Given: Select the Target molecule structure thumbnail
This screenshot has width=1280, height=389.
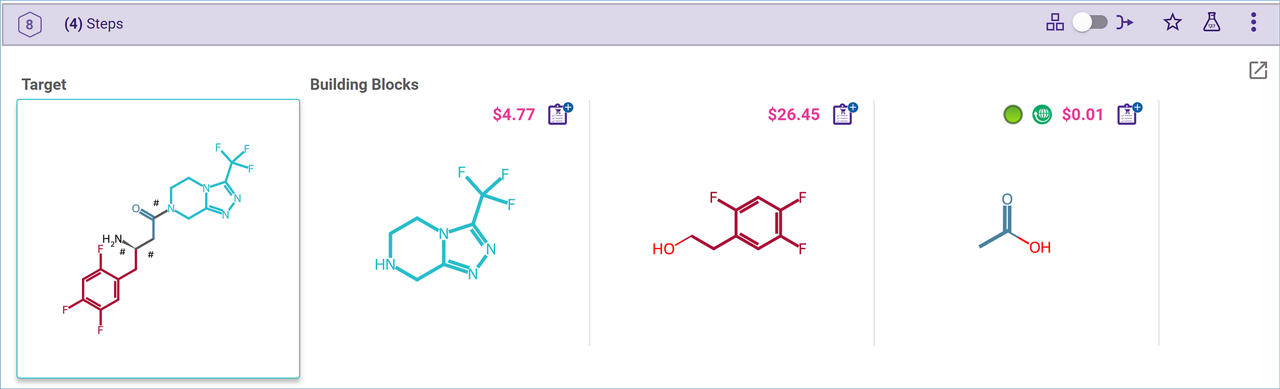Looking at the screenshot, I should coord(158,238).
